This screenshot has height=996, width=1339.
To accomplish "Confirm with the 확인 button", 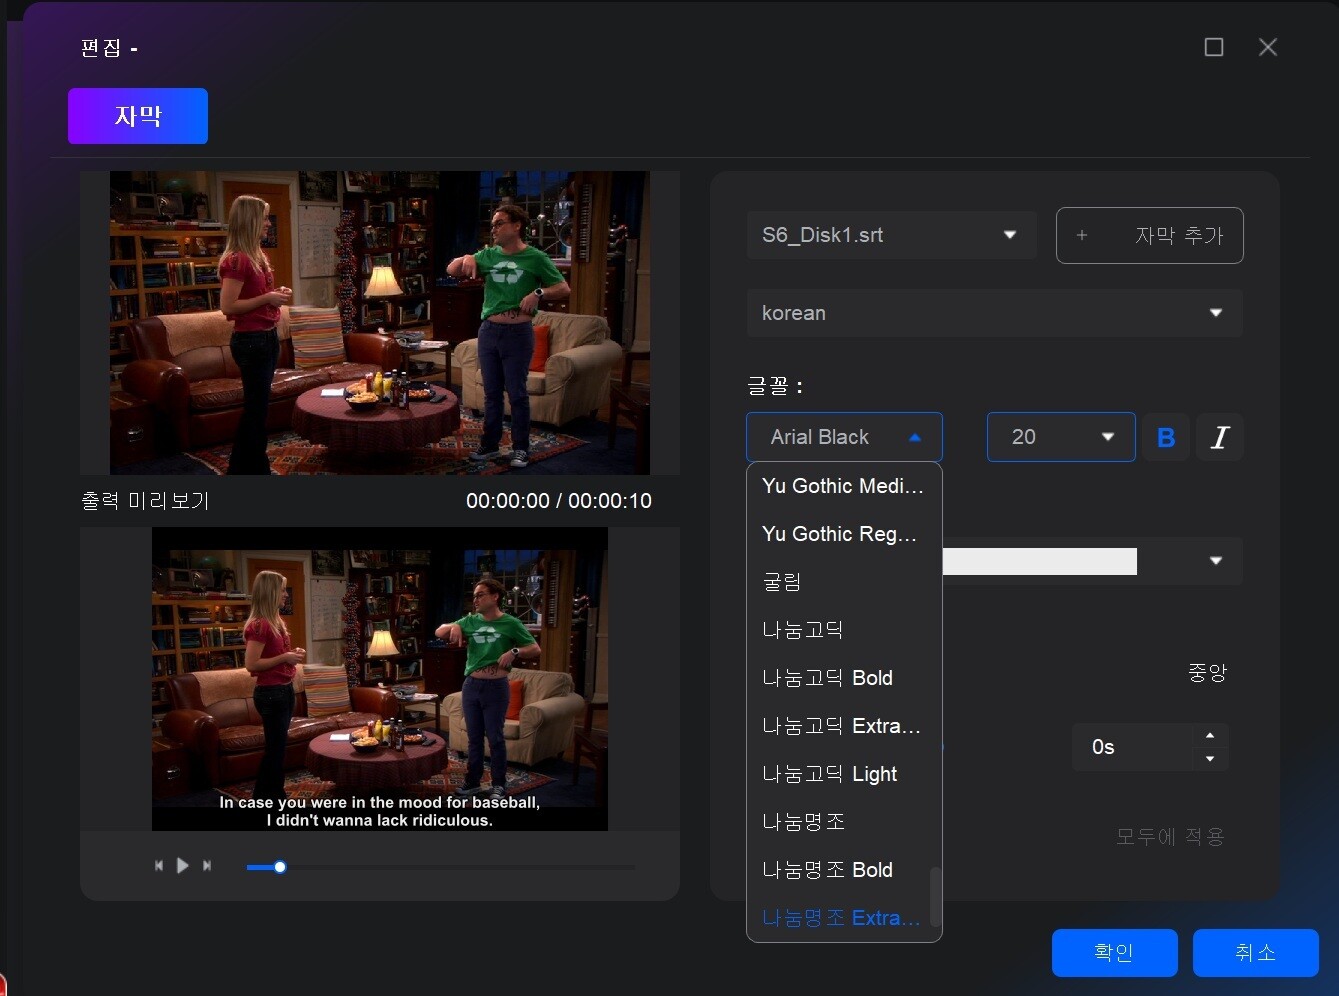I will [1114, 952].
